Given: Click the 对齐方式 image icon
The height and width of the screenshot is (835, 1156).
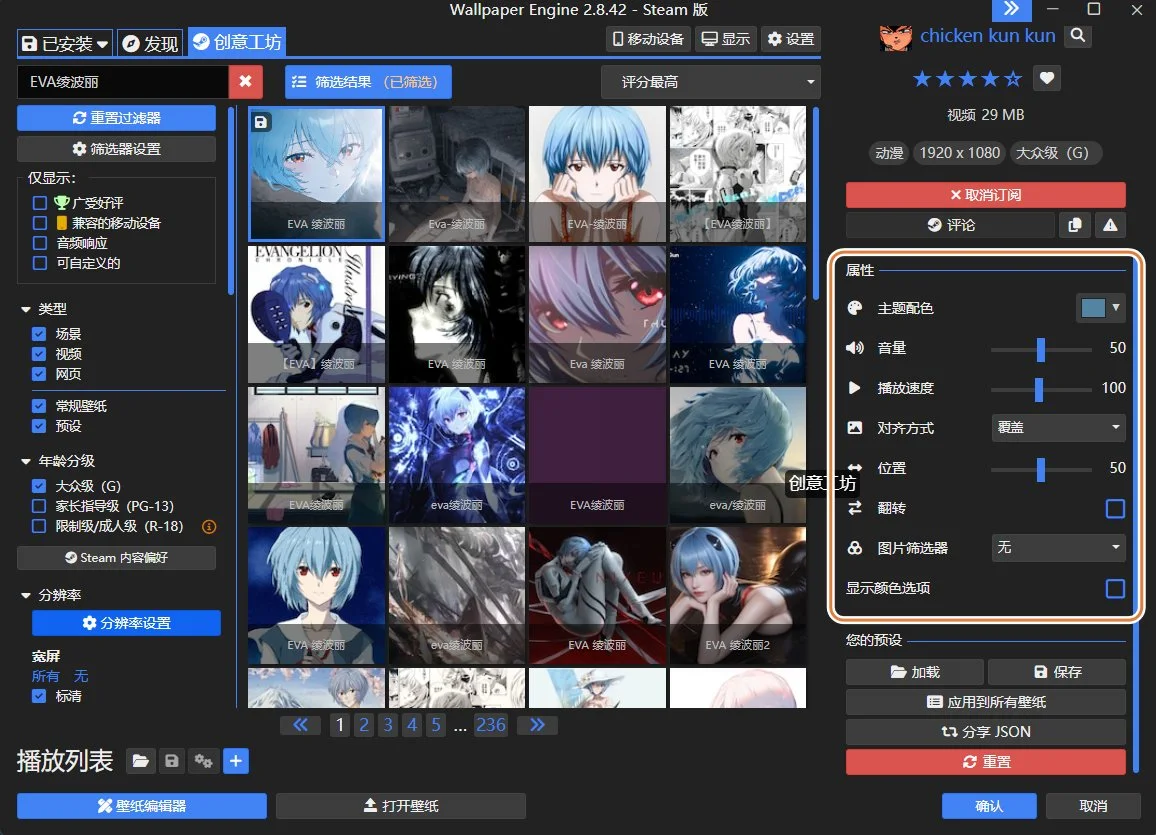Looking at the screenshot, I should pos(854,427).
